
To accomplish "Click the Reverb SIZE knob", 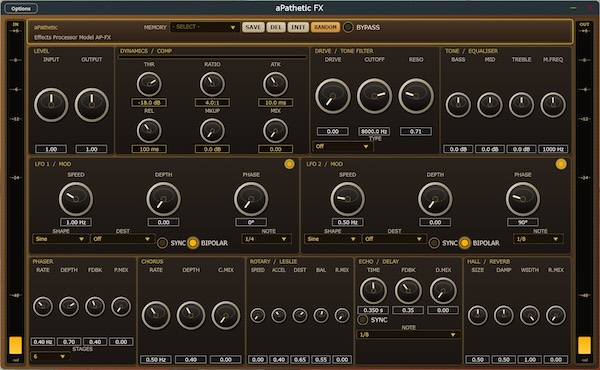I will click(478, 315).
